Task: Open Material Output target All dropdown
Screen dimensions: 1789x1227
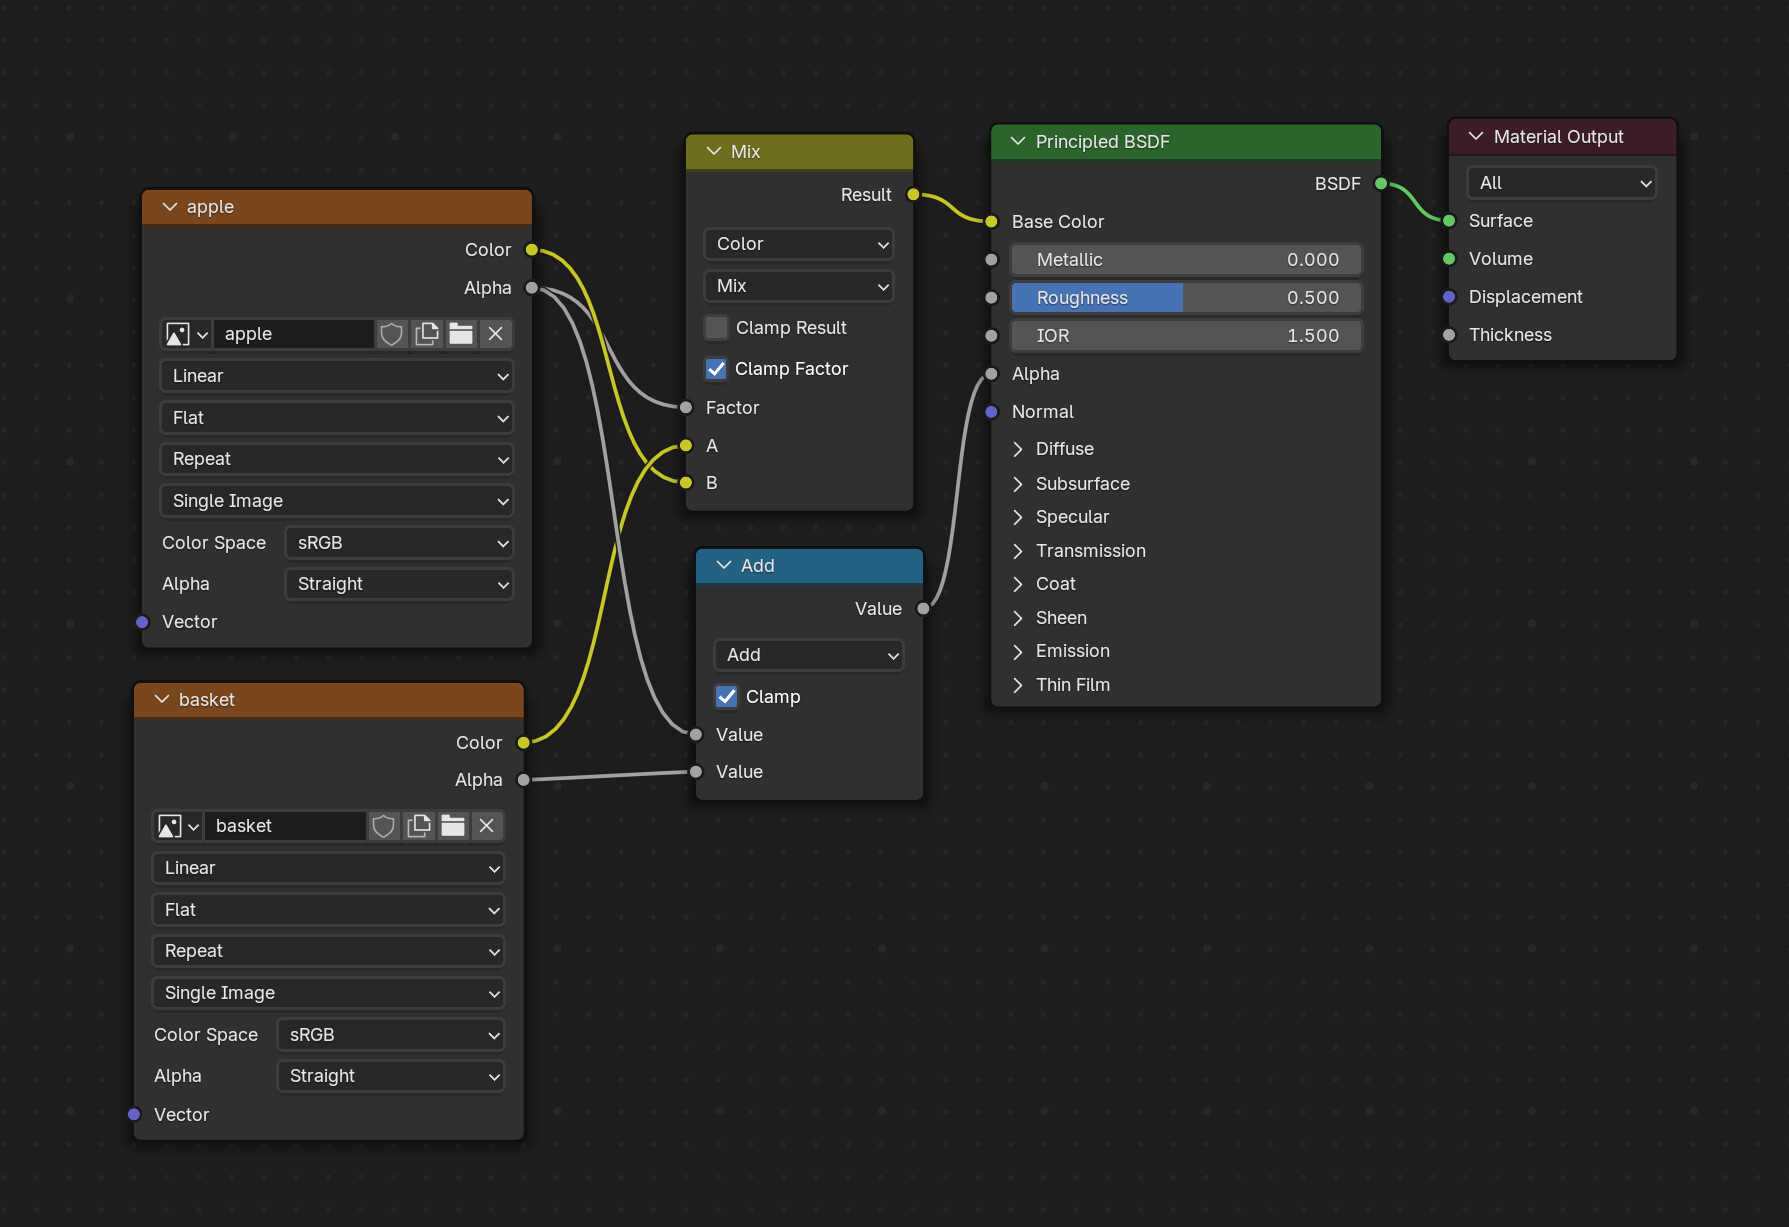Action: [1562, 183]
